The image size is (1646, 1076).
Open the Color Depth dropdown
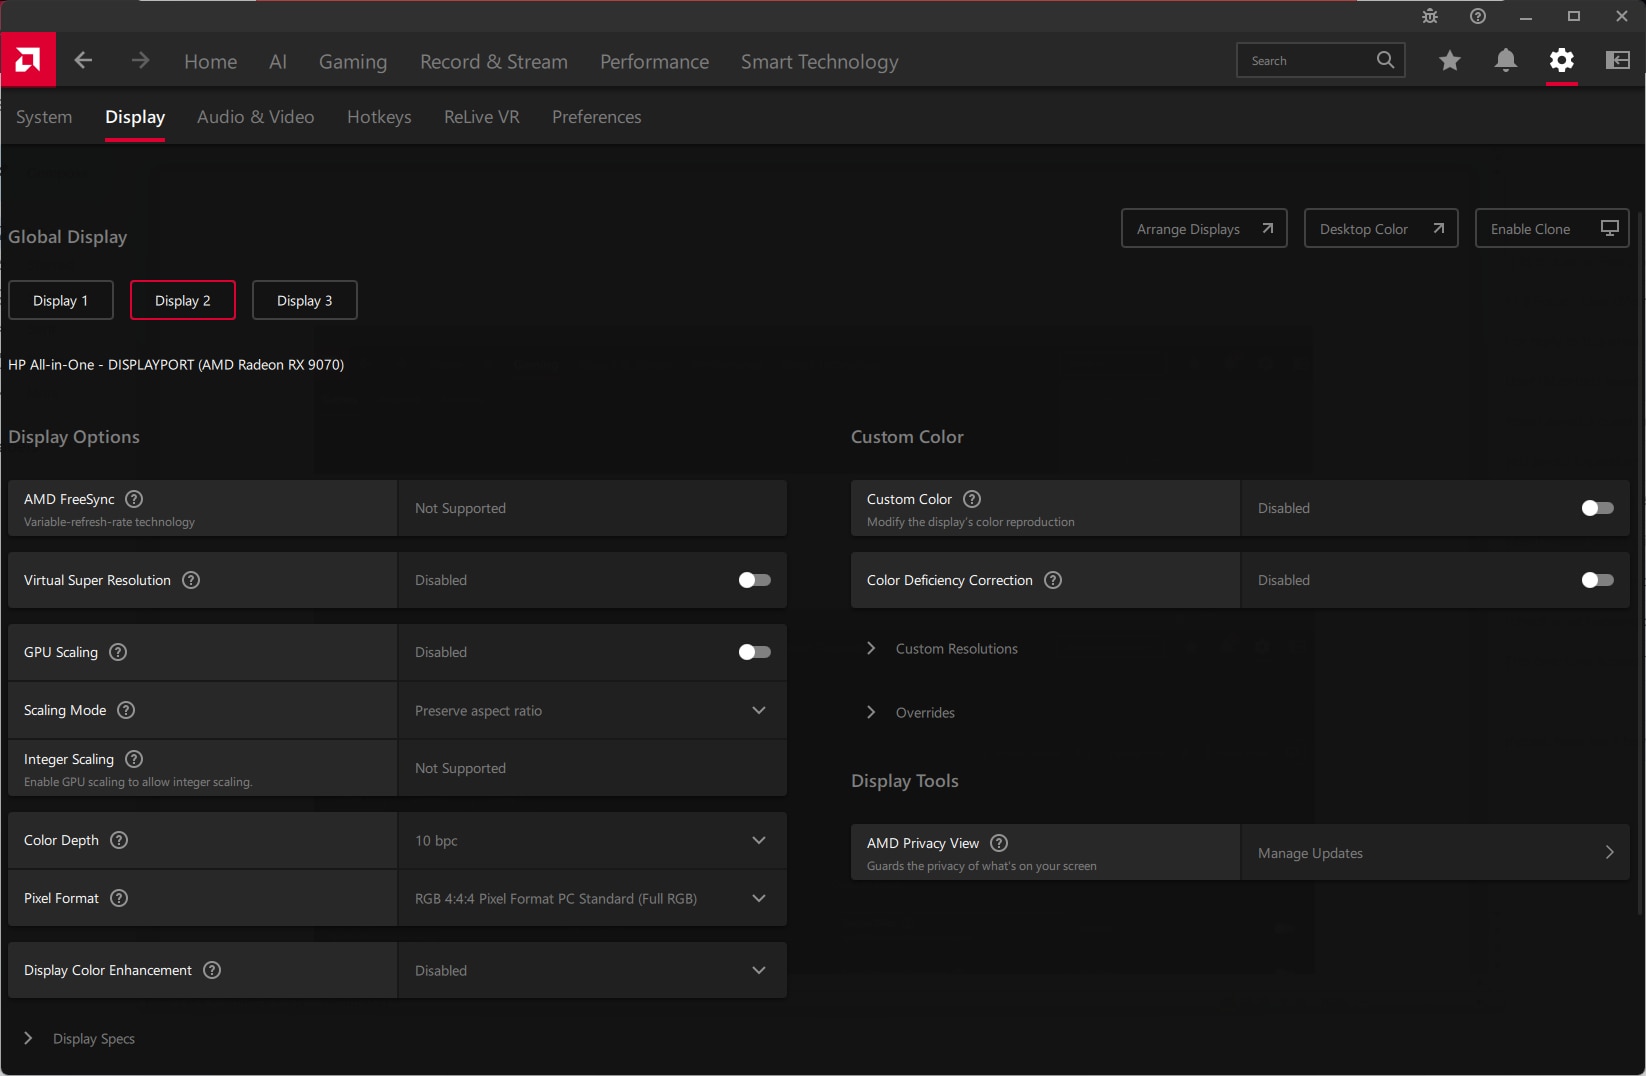point(592,841)
